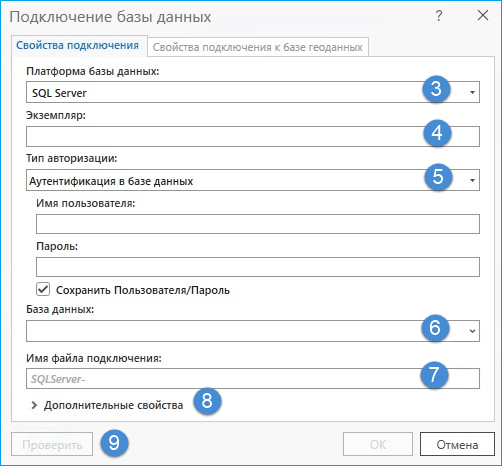The width and height of the screenshot is (502, 466).
Task: Switch to Свойства подключения tab
Action: pyautogui.click(x=78, y=45)
